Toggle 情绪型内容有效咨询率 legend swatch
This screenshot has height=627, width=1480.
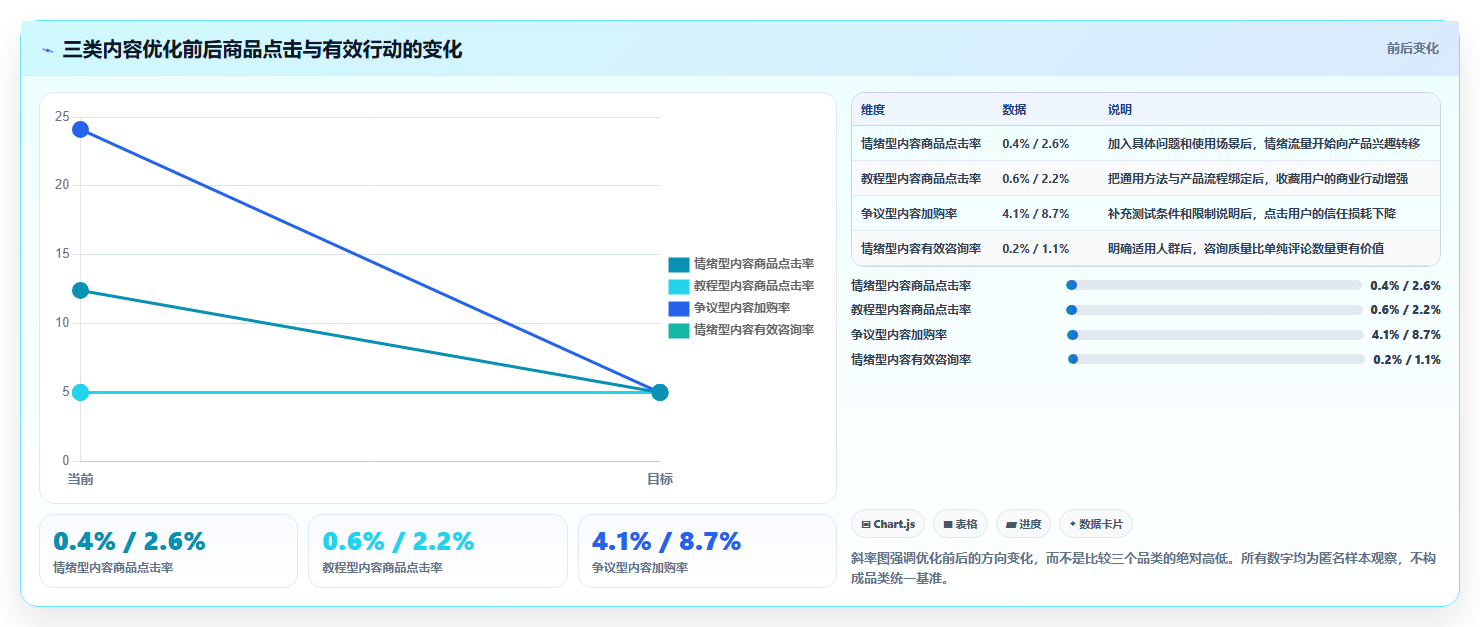pos(679,330)
